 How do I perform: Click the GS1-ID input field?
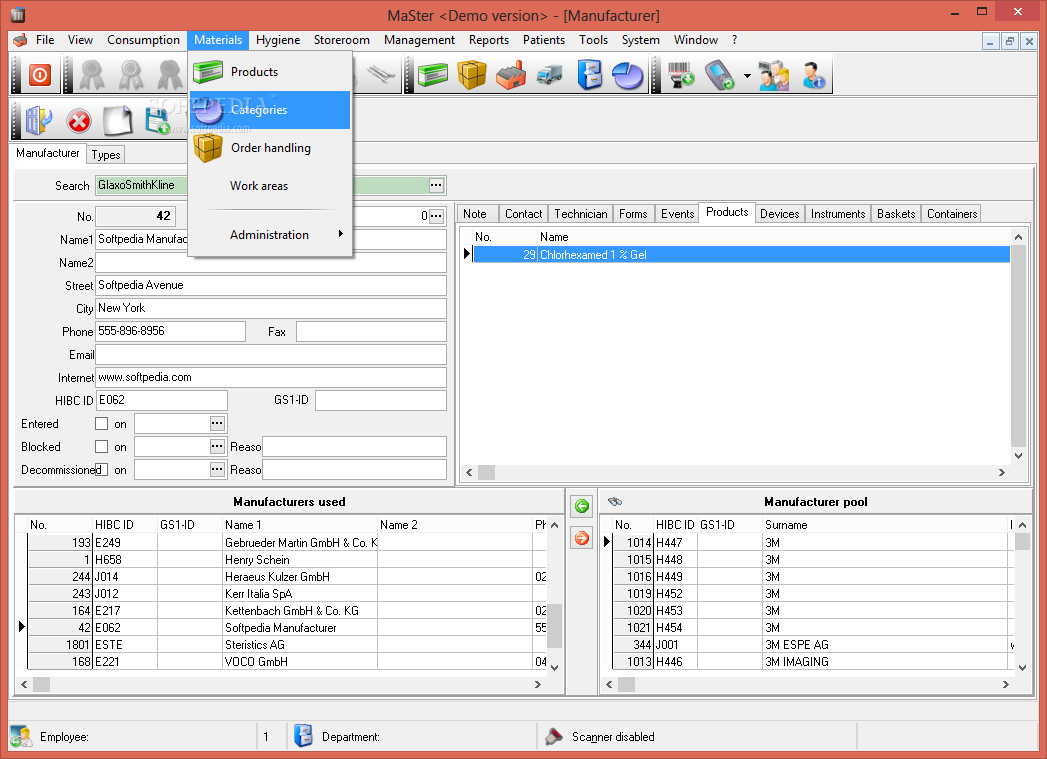[x=381, y=400]
